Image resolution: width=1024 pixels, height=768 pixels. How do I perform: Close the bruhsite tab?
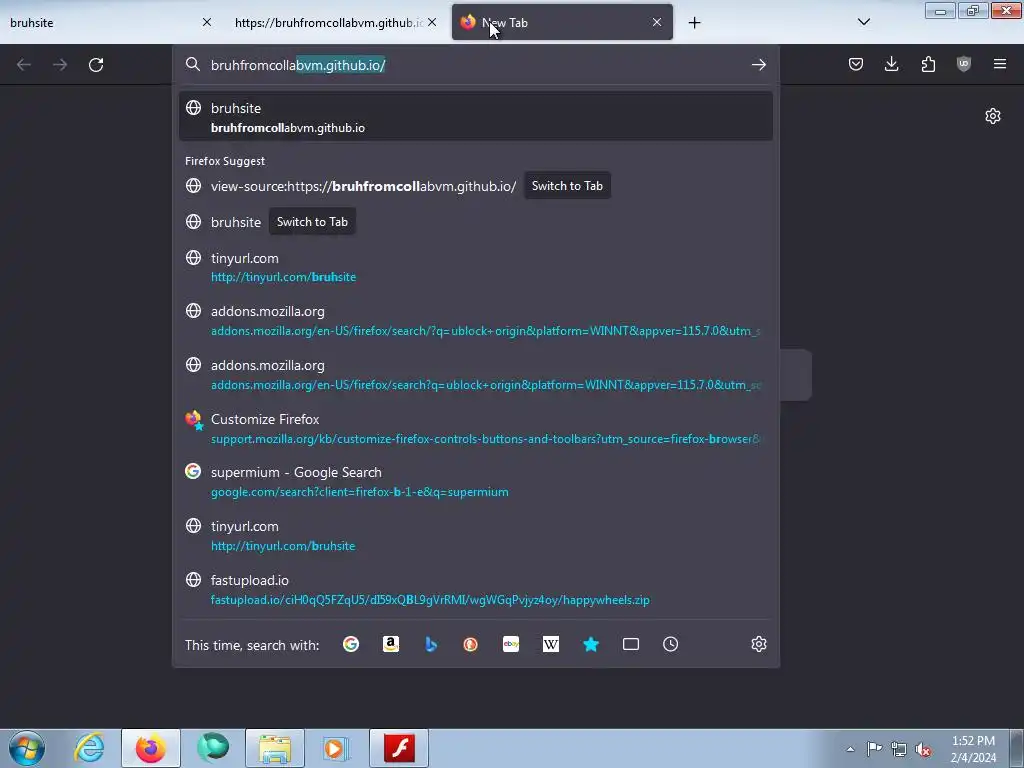click(207, 23)
